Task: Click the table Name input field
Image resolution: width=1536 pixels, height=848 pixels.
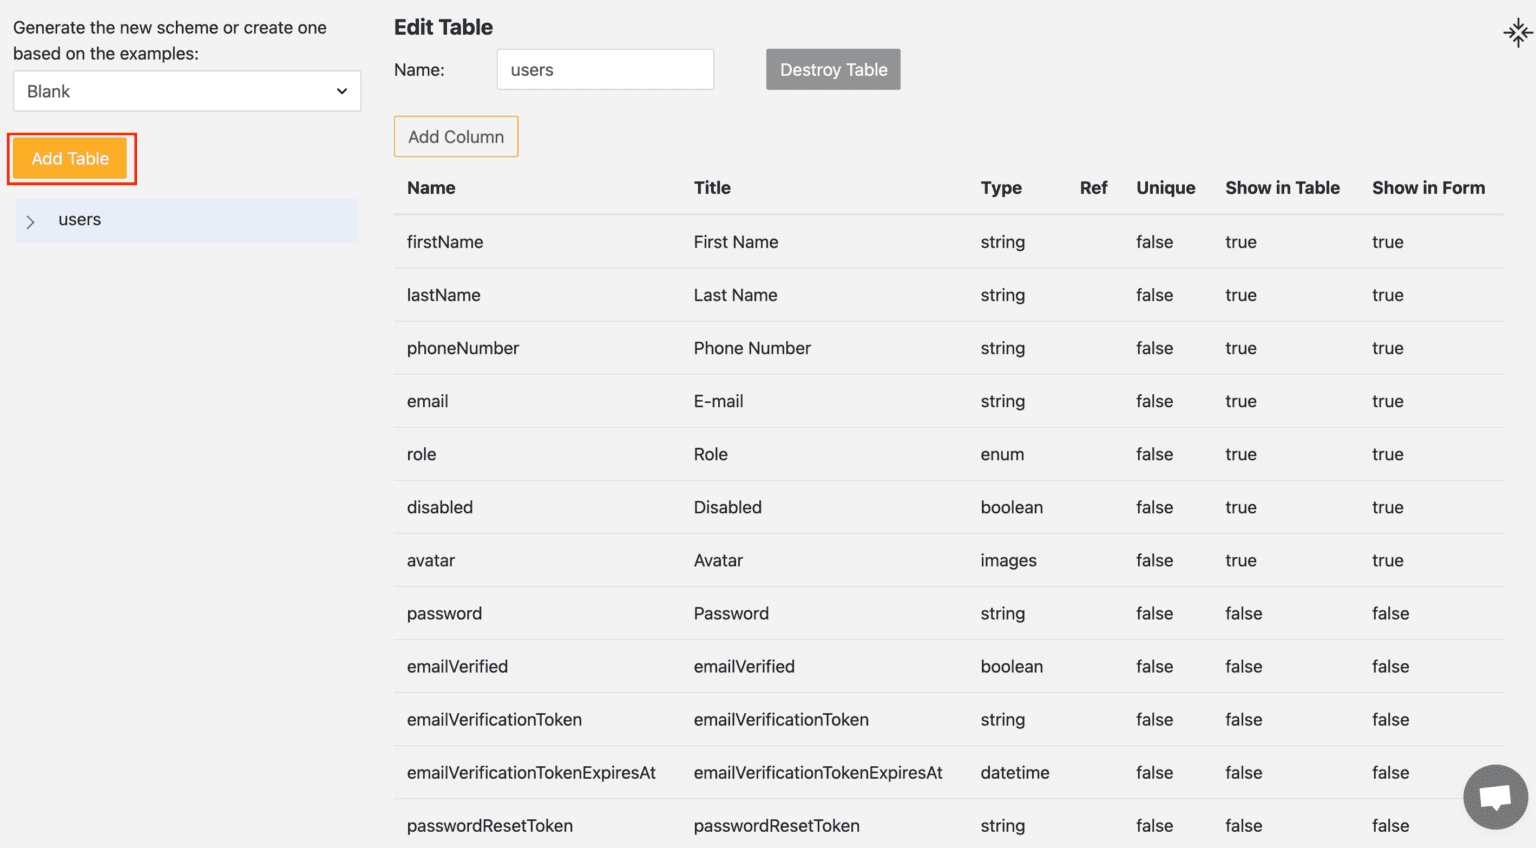Action: point(604,69)
